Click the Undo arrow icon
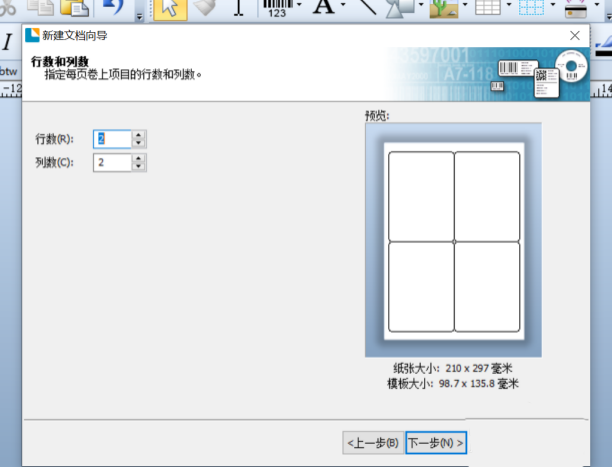The image size is (612, 467). click(x=113, y=7)
